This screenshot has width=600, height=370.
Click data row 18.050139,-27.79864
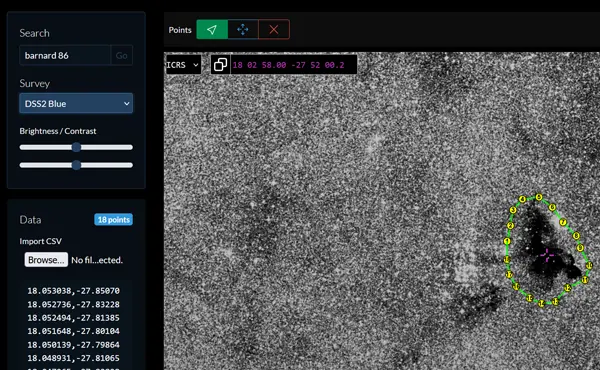click(x=73, y=345)
